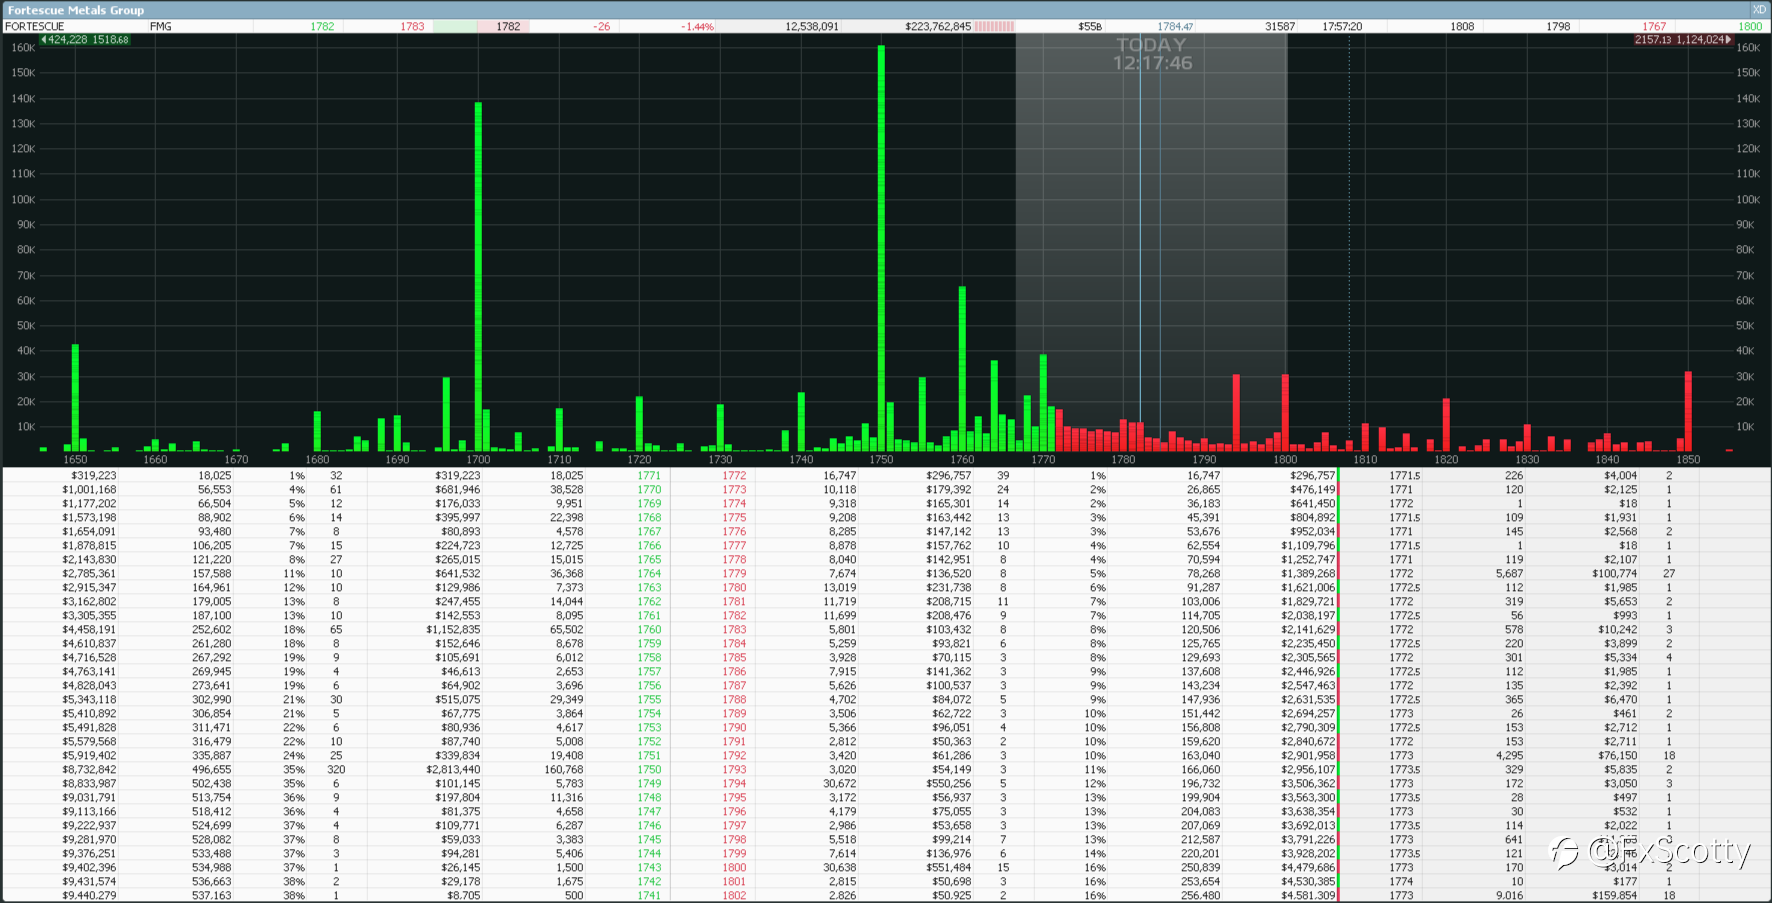Click the bid volume 38,528

[x=566, y=490]
